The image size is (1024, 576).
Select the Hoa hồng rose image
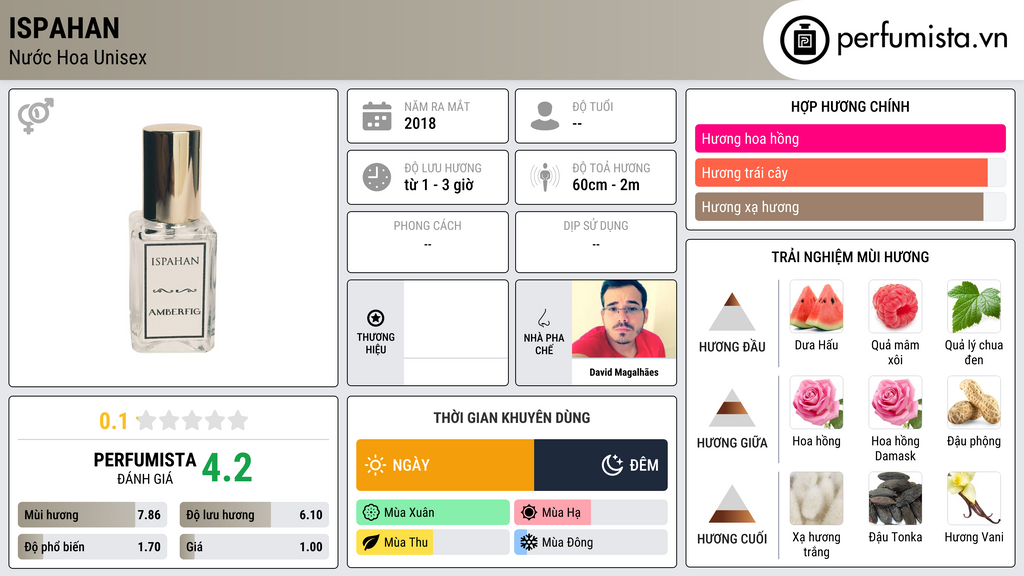tap(816, 402)
